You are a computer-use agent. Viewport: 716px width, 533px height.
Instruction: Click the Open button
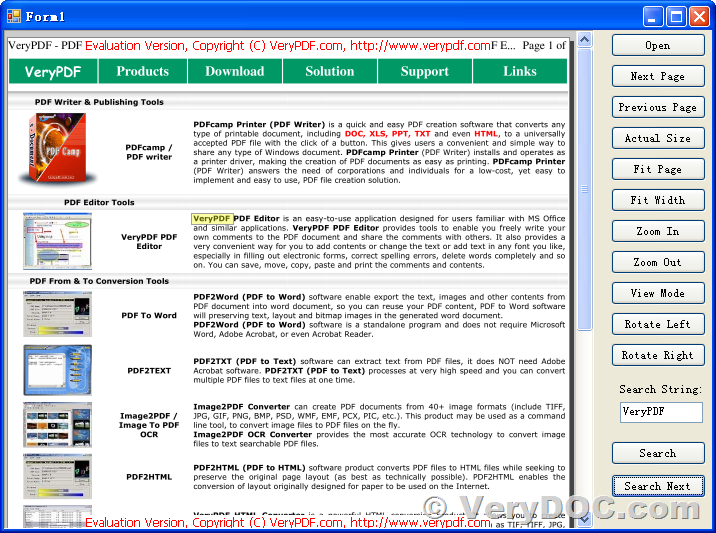click(658, 45)
